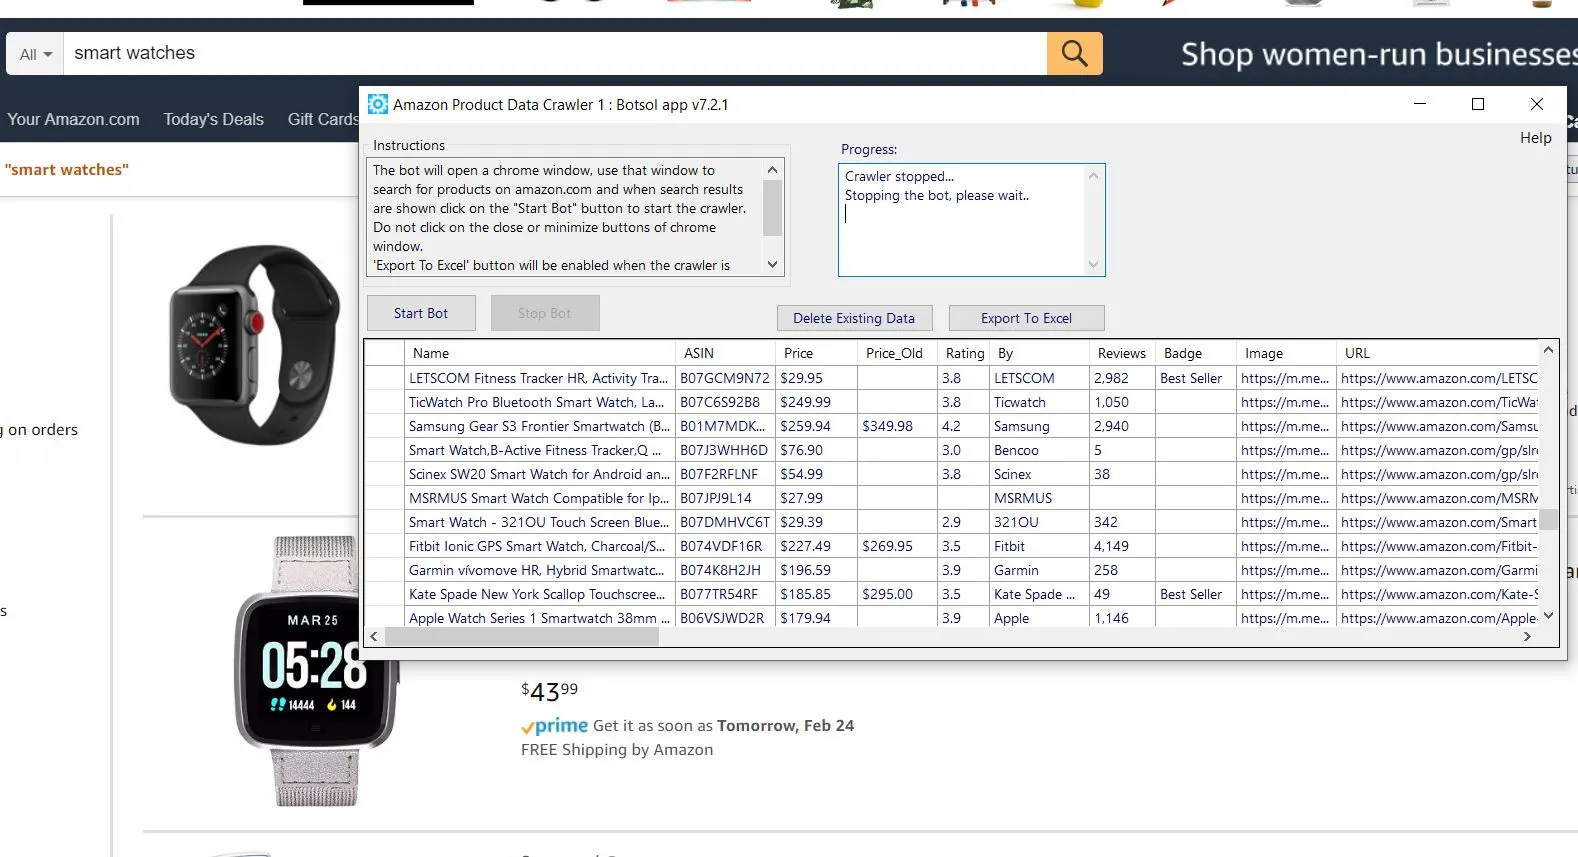
Task: Open the gray band smartwatch product thumbnail
Action: (314, 670)
